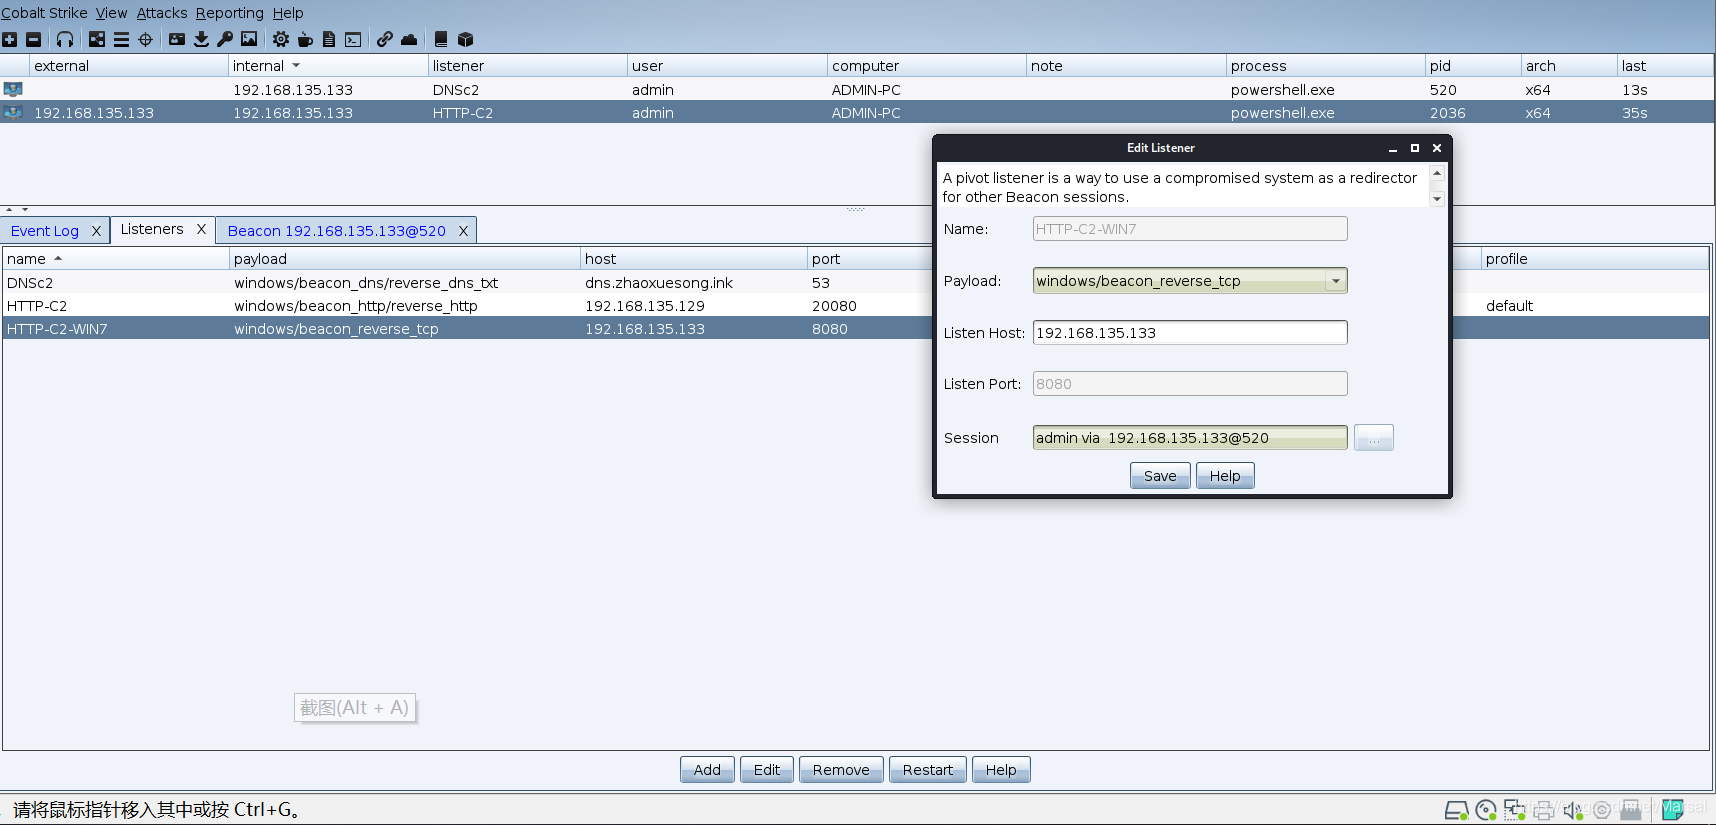Close the Event Log tab

pyautogui.click(x=96, y=231)
